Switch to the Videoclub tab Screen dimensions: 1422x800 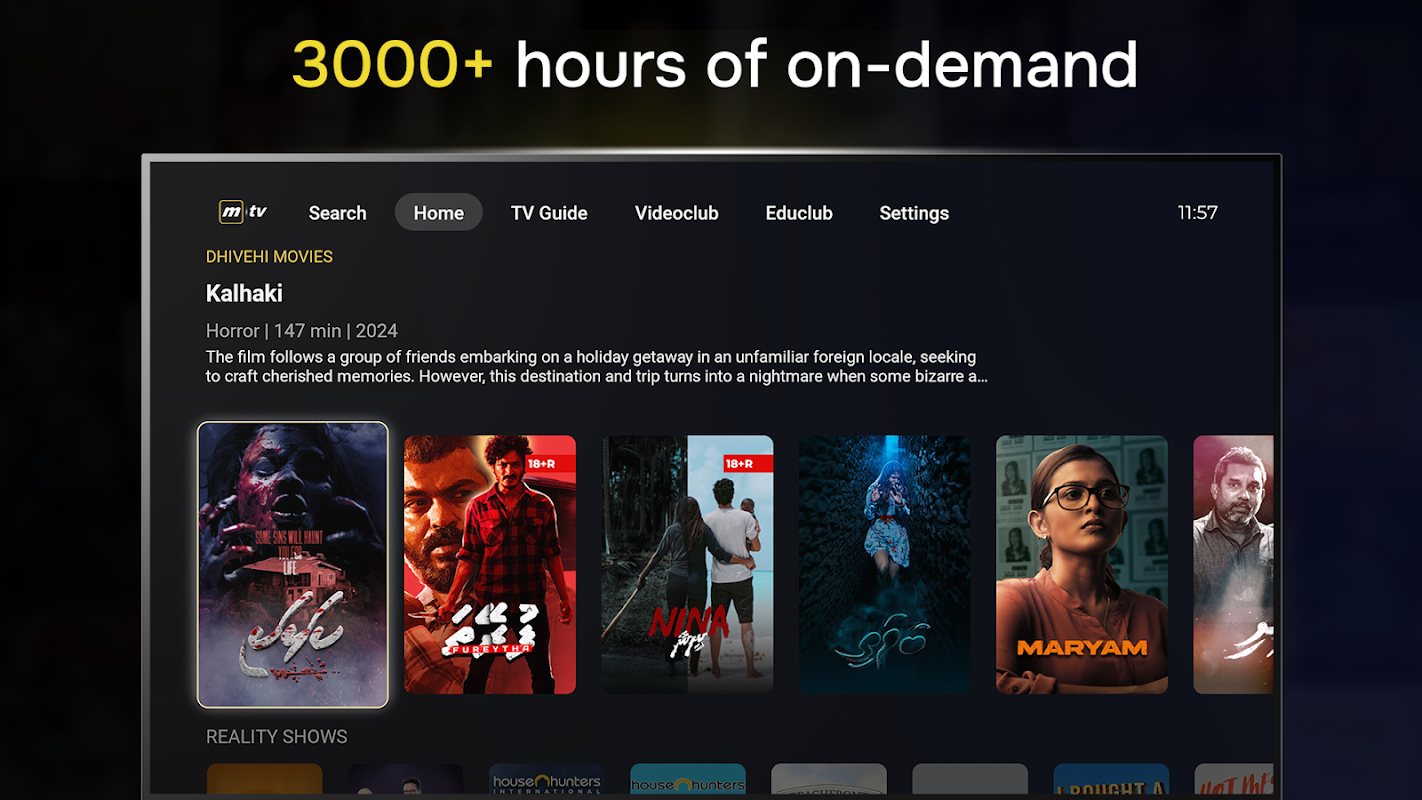tap(677, 213)
